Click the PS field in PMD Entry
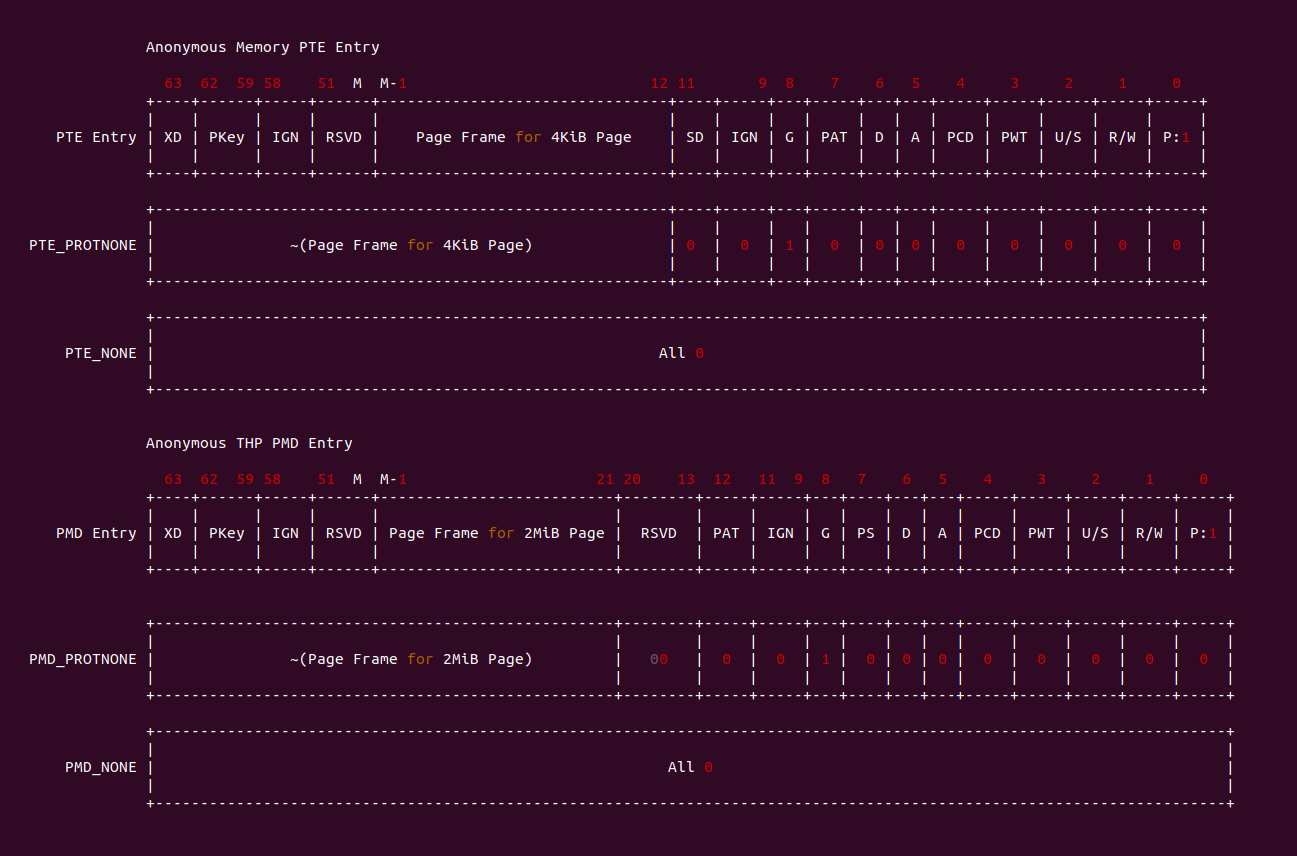The image size is (1297, 856). pyautogui.click(x=865, y=533)
